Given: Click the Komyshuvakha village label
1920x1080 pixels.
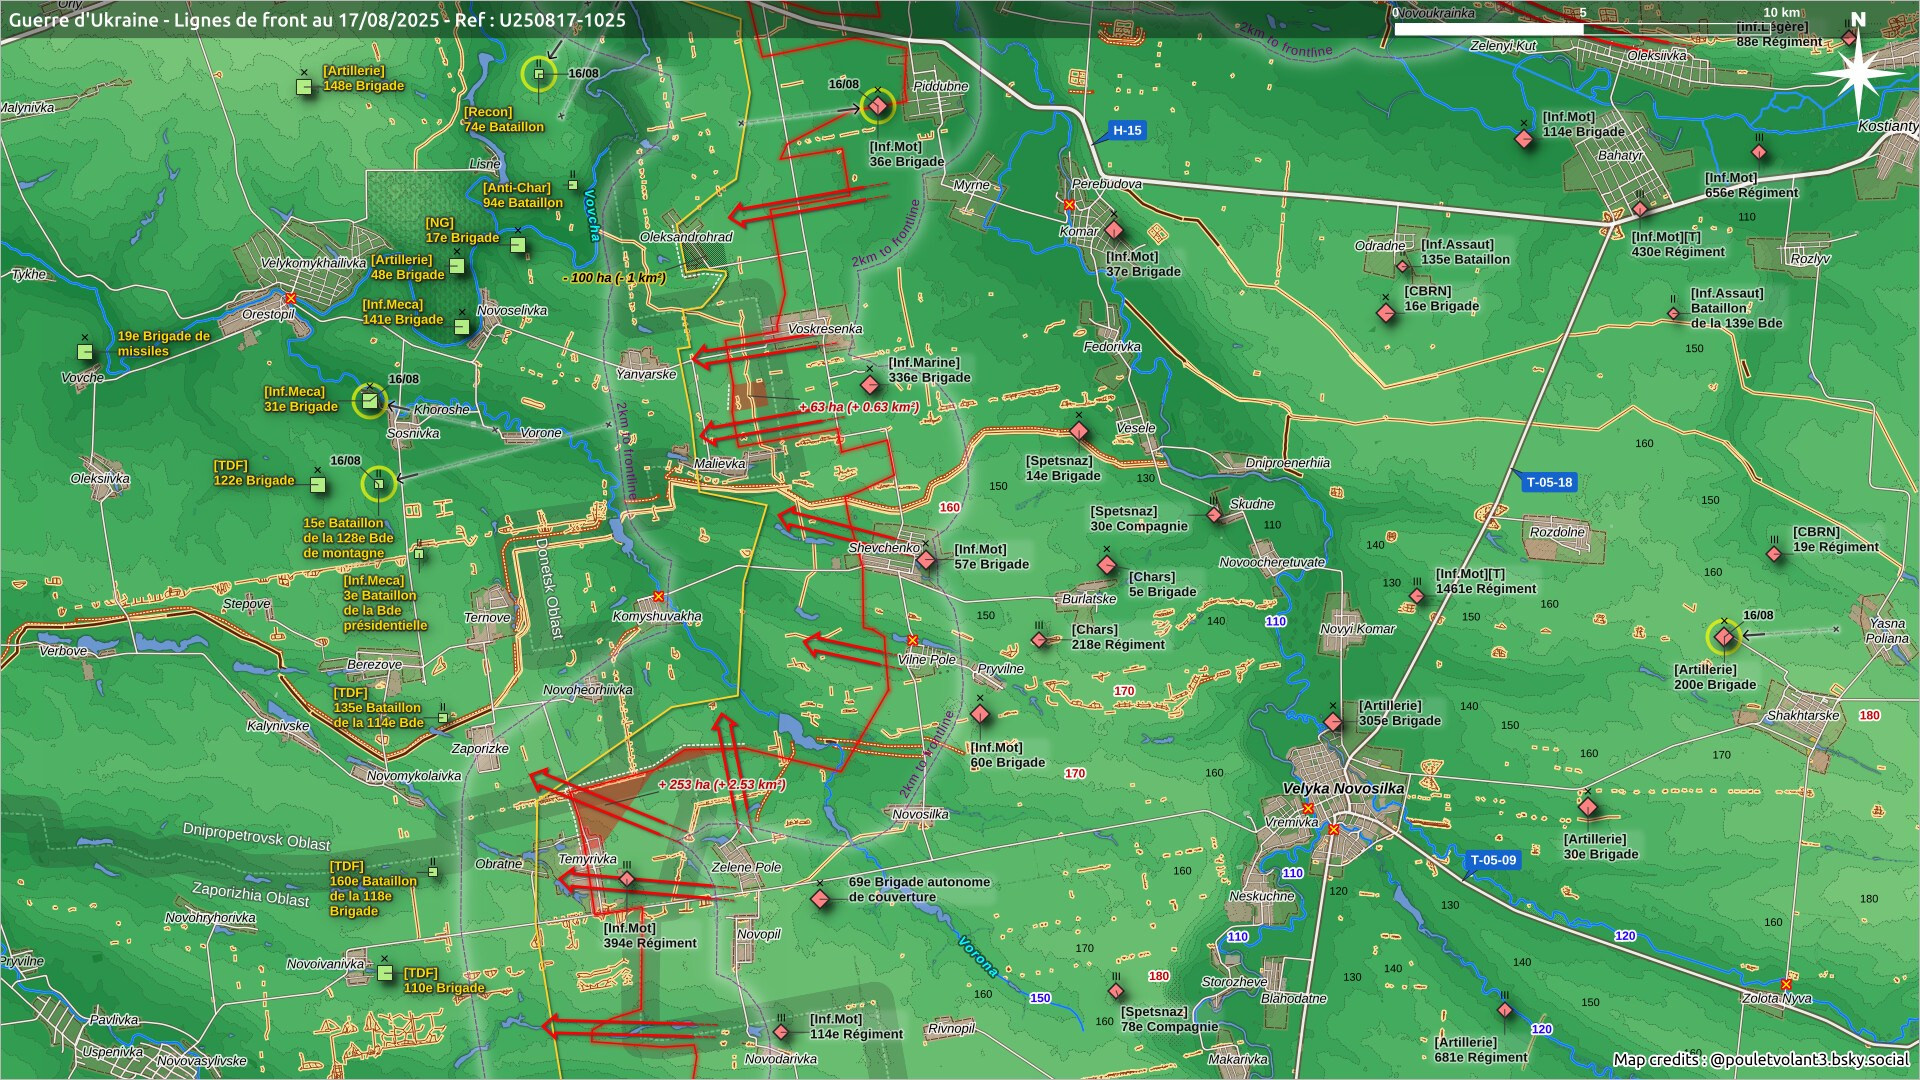Looking at the screenshot, I should tap(657, 617).
